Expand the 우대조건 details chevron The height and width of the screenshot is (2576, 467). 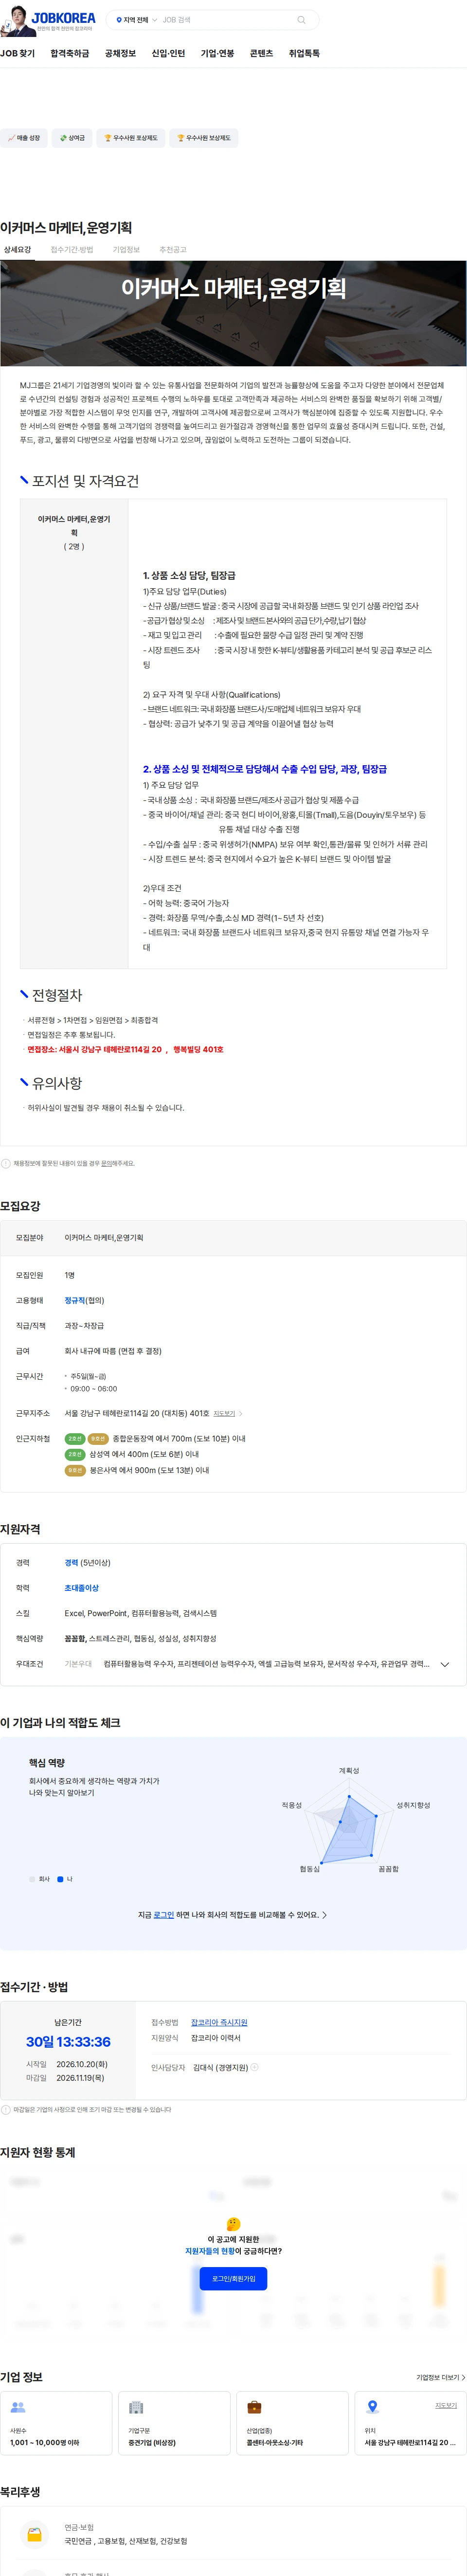tap(445, 1664)
